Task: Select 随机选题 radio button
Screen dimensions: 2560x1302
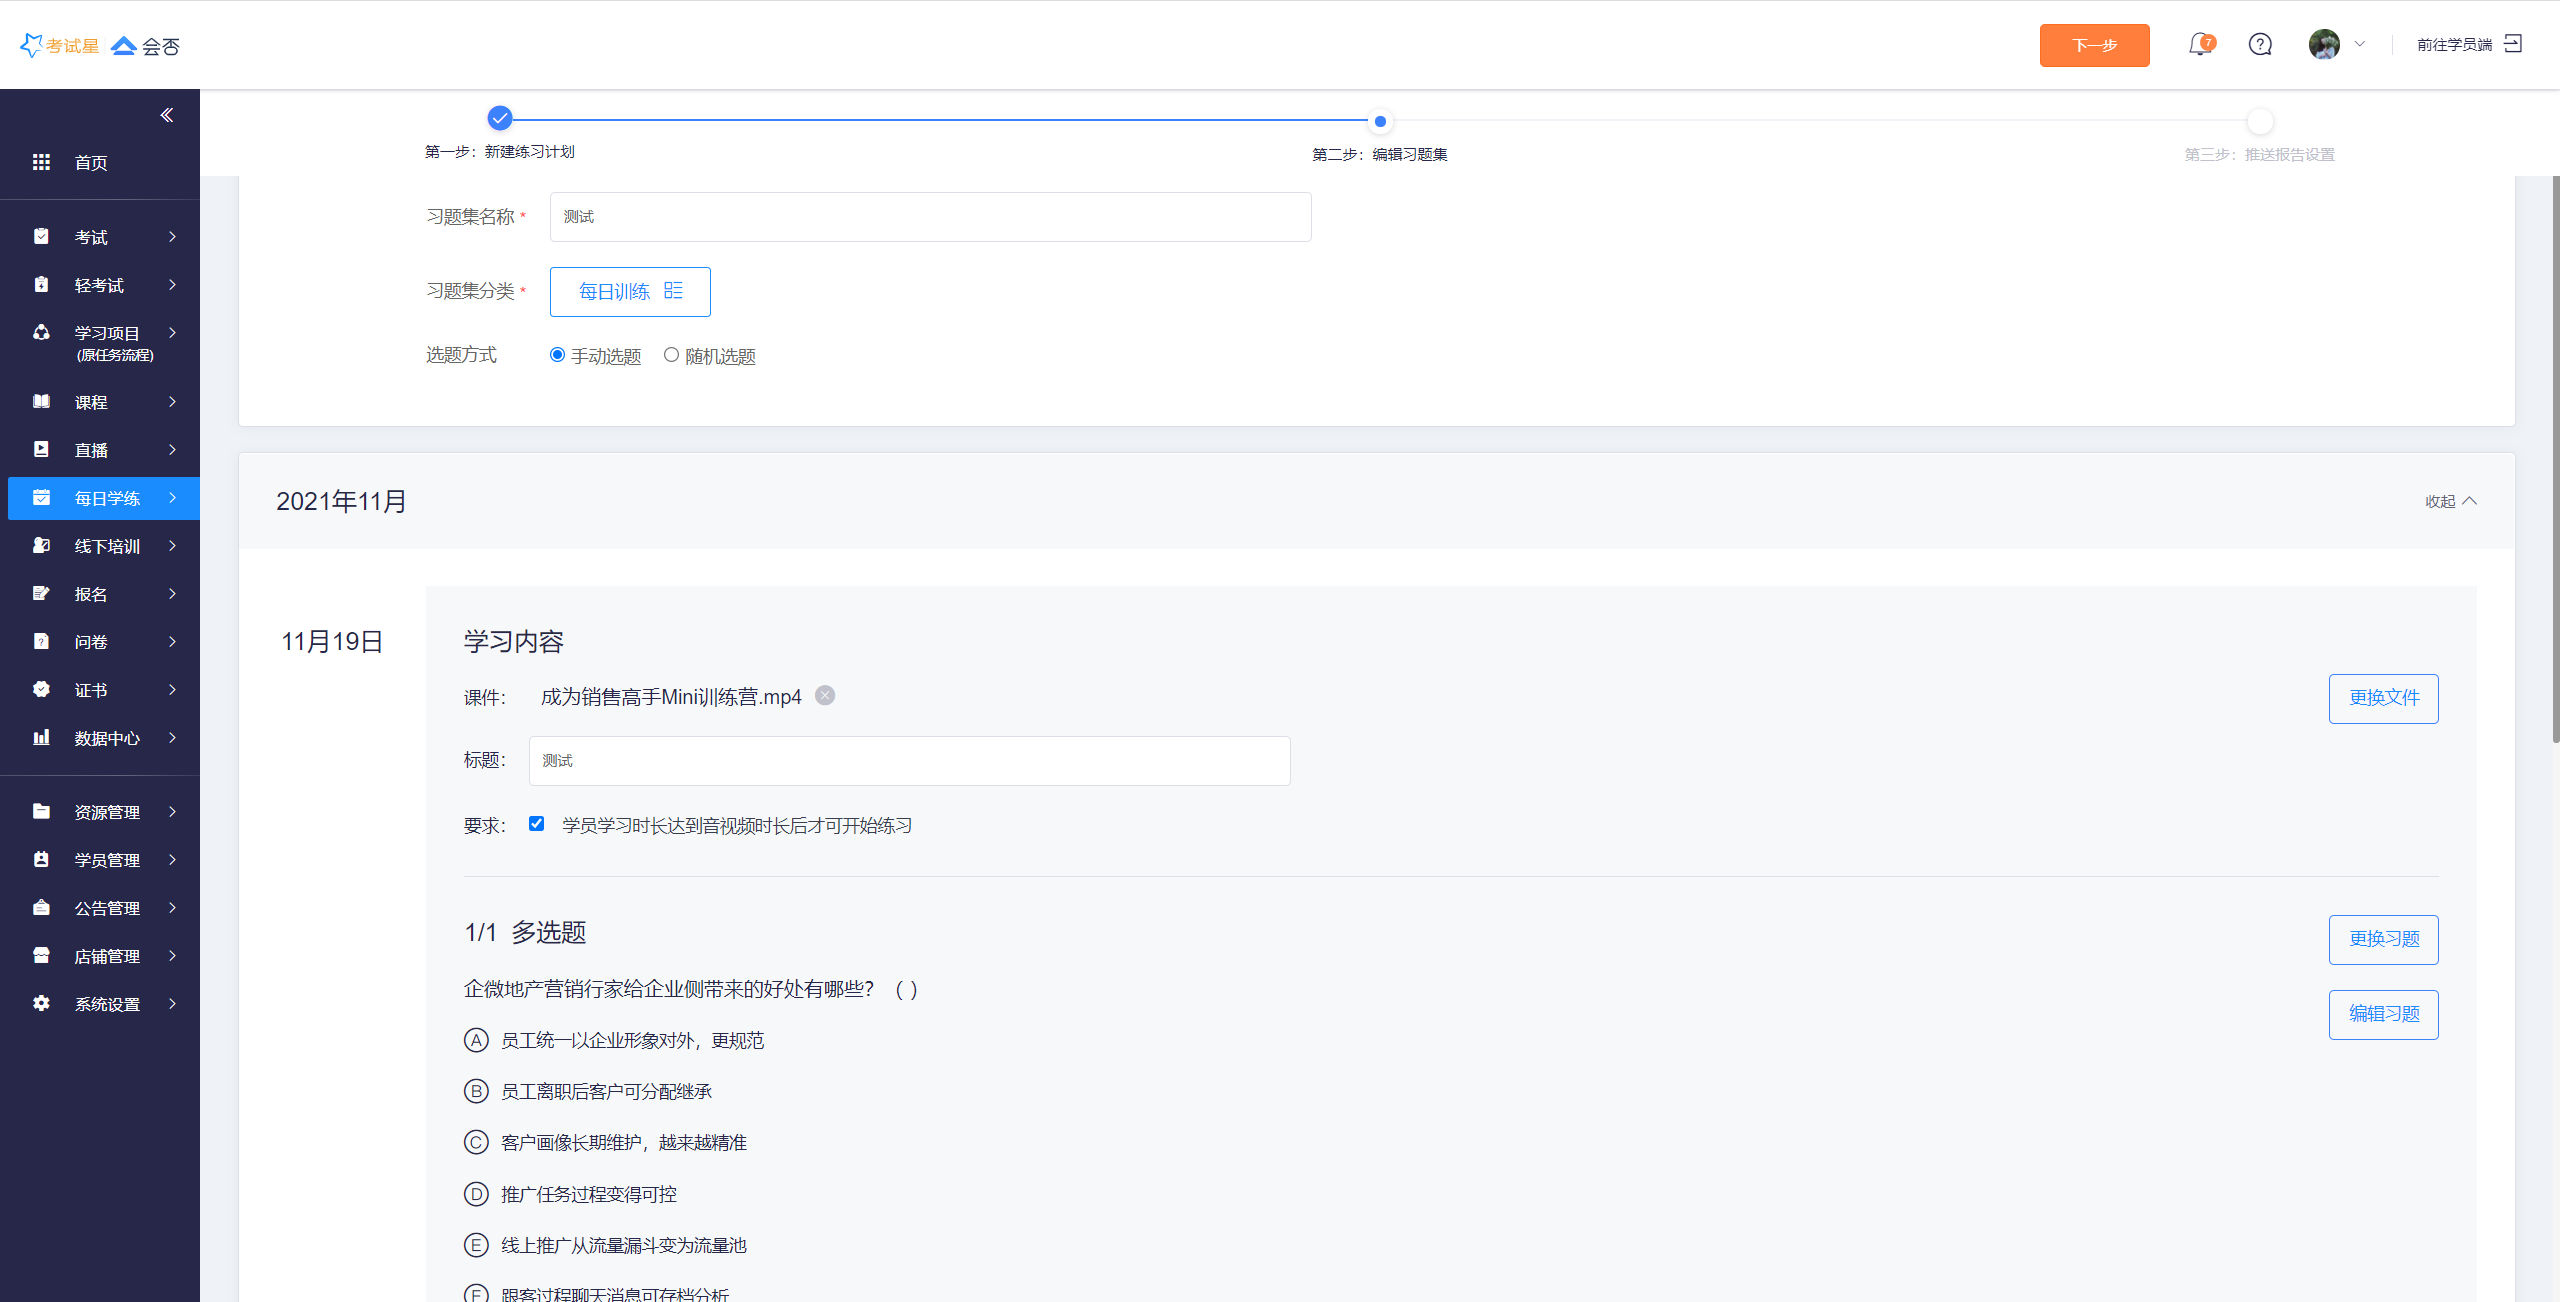Action: (x=671, y=355)
